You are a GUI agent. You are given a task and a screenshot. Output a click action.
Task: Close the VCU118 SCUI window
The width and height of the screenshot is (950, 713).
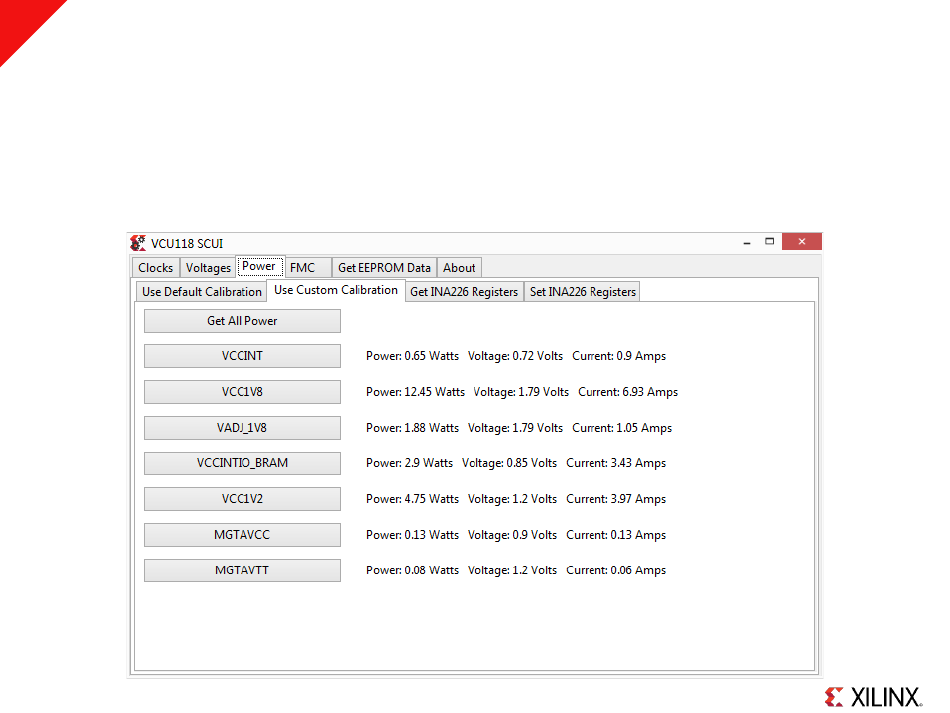pos(802,241)
